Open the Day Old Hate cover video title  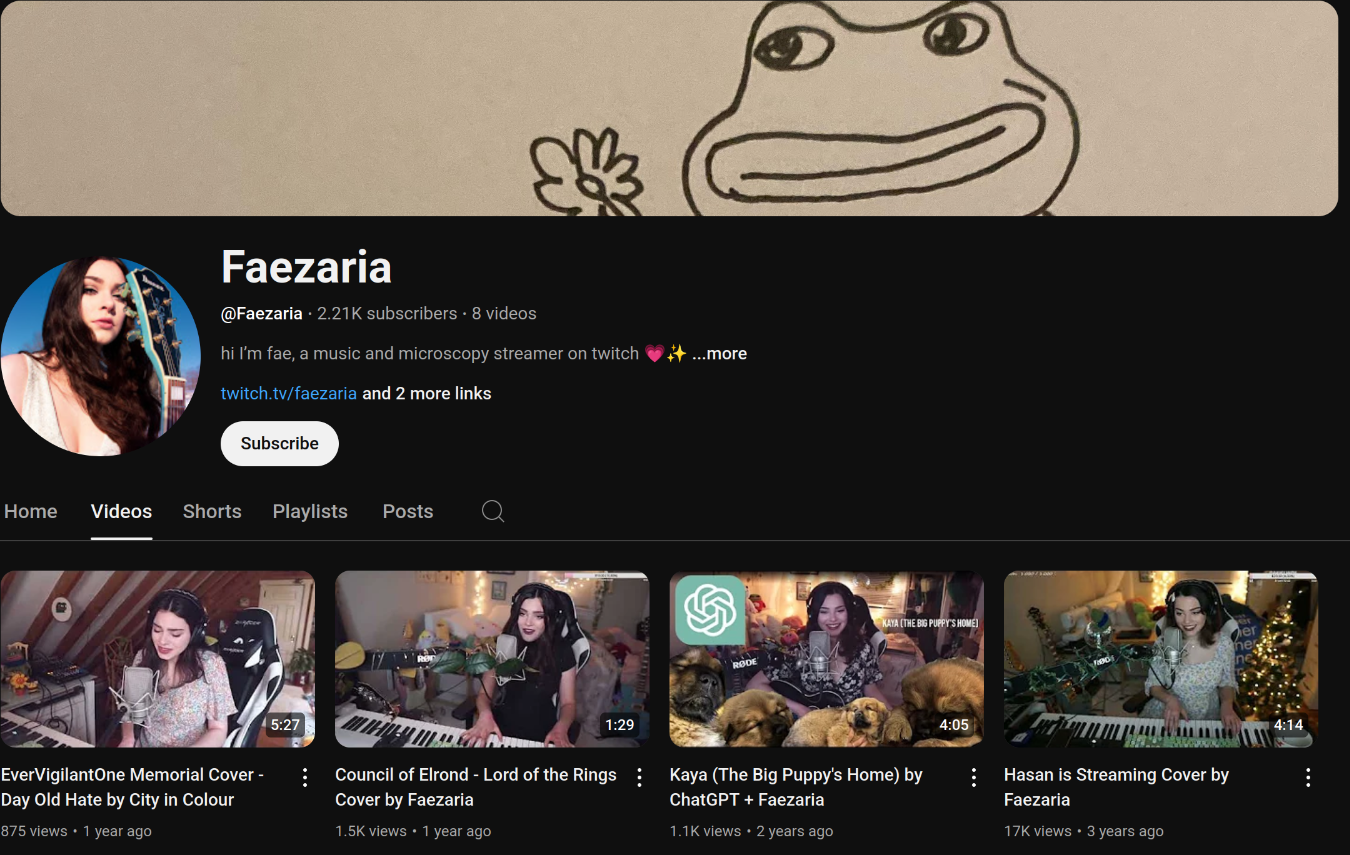[x=133, y=787]
